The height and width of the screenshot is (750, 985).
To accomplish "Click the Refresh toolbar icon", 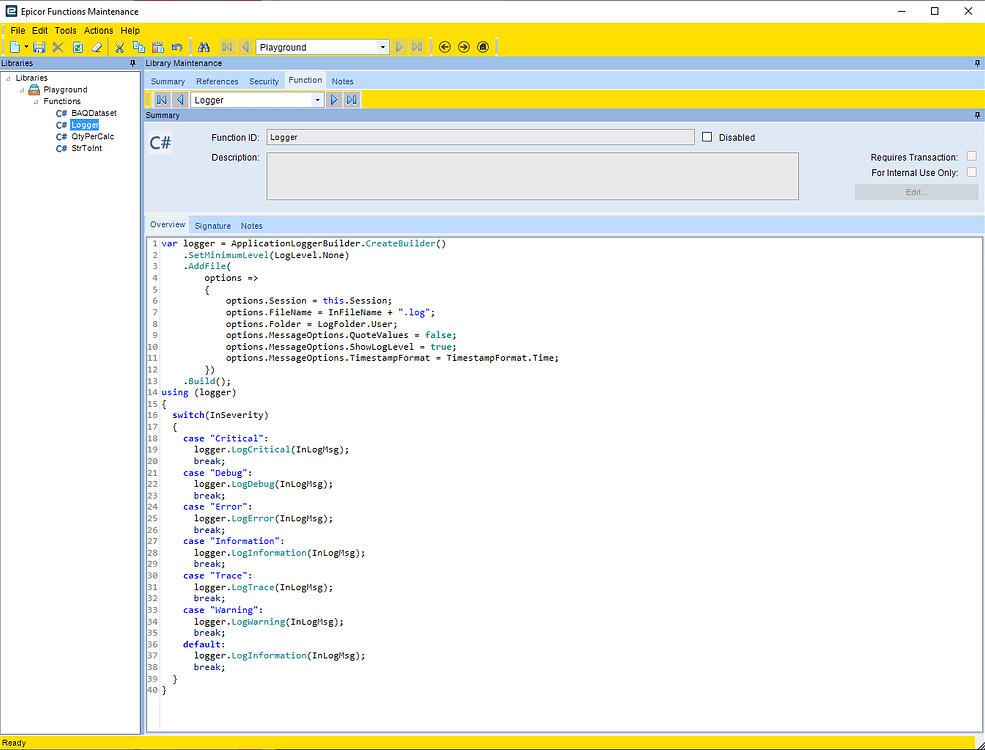I will click(x=77, y=46).
